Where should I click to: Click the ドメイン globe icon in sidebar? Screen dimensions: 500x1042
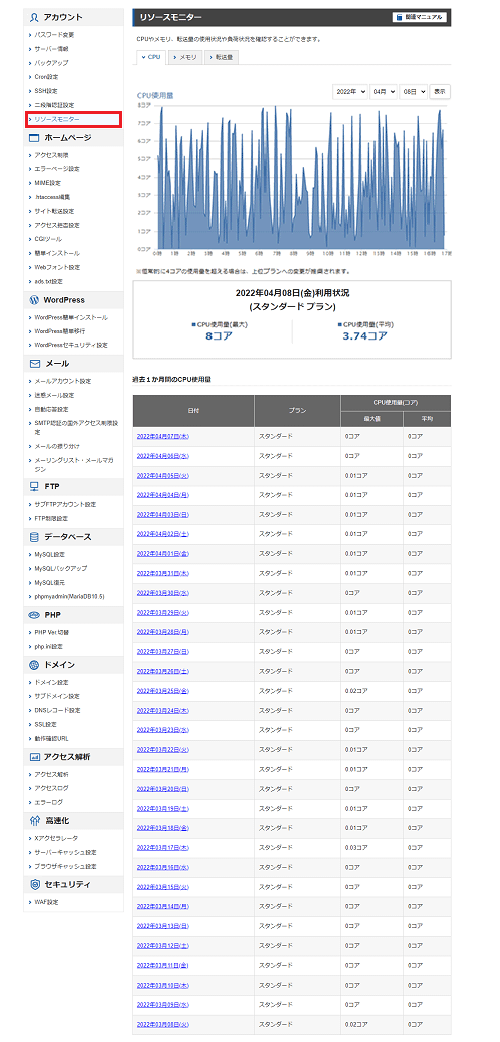(x=35, y=665)
